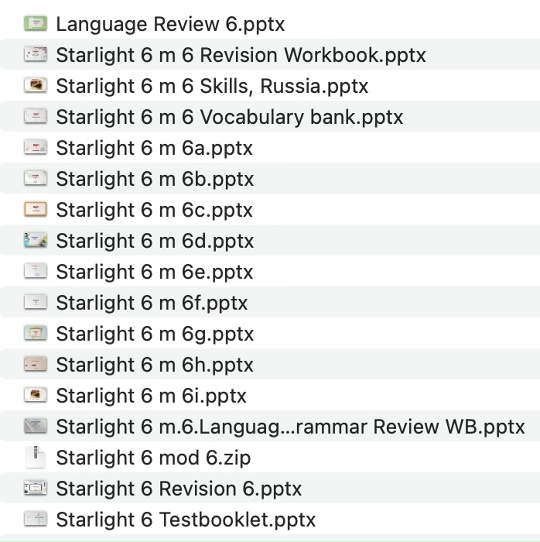Click the Starlight 6 m 6i.pptx icon
The width and height of the screenshot is (540, 542).
pyautogui.click(x=36, y=395)
